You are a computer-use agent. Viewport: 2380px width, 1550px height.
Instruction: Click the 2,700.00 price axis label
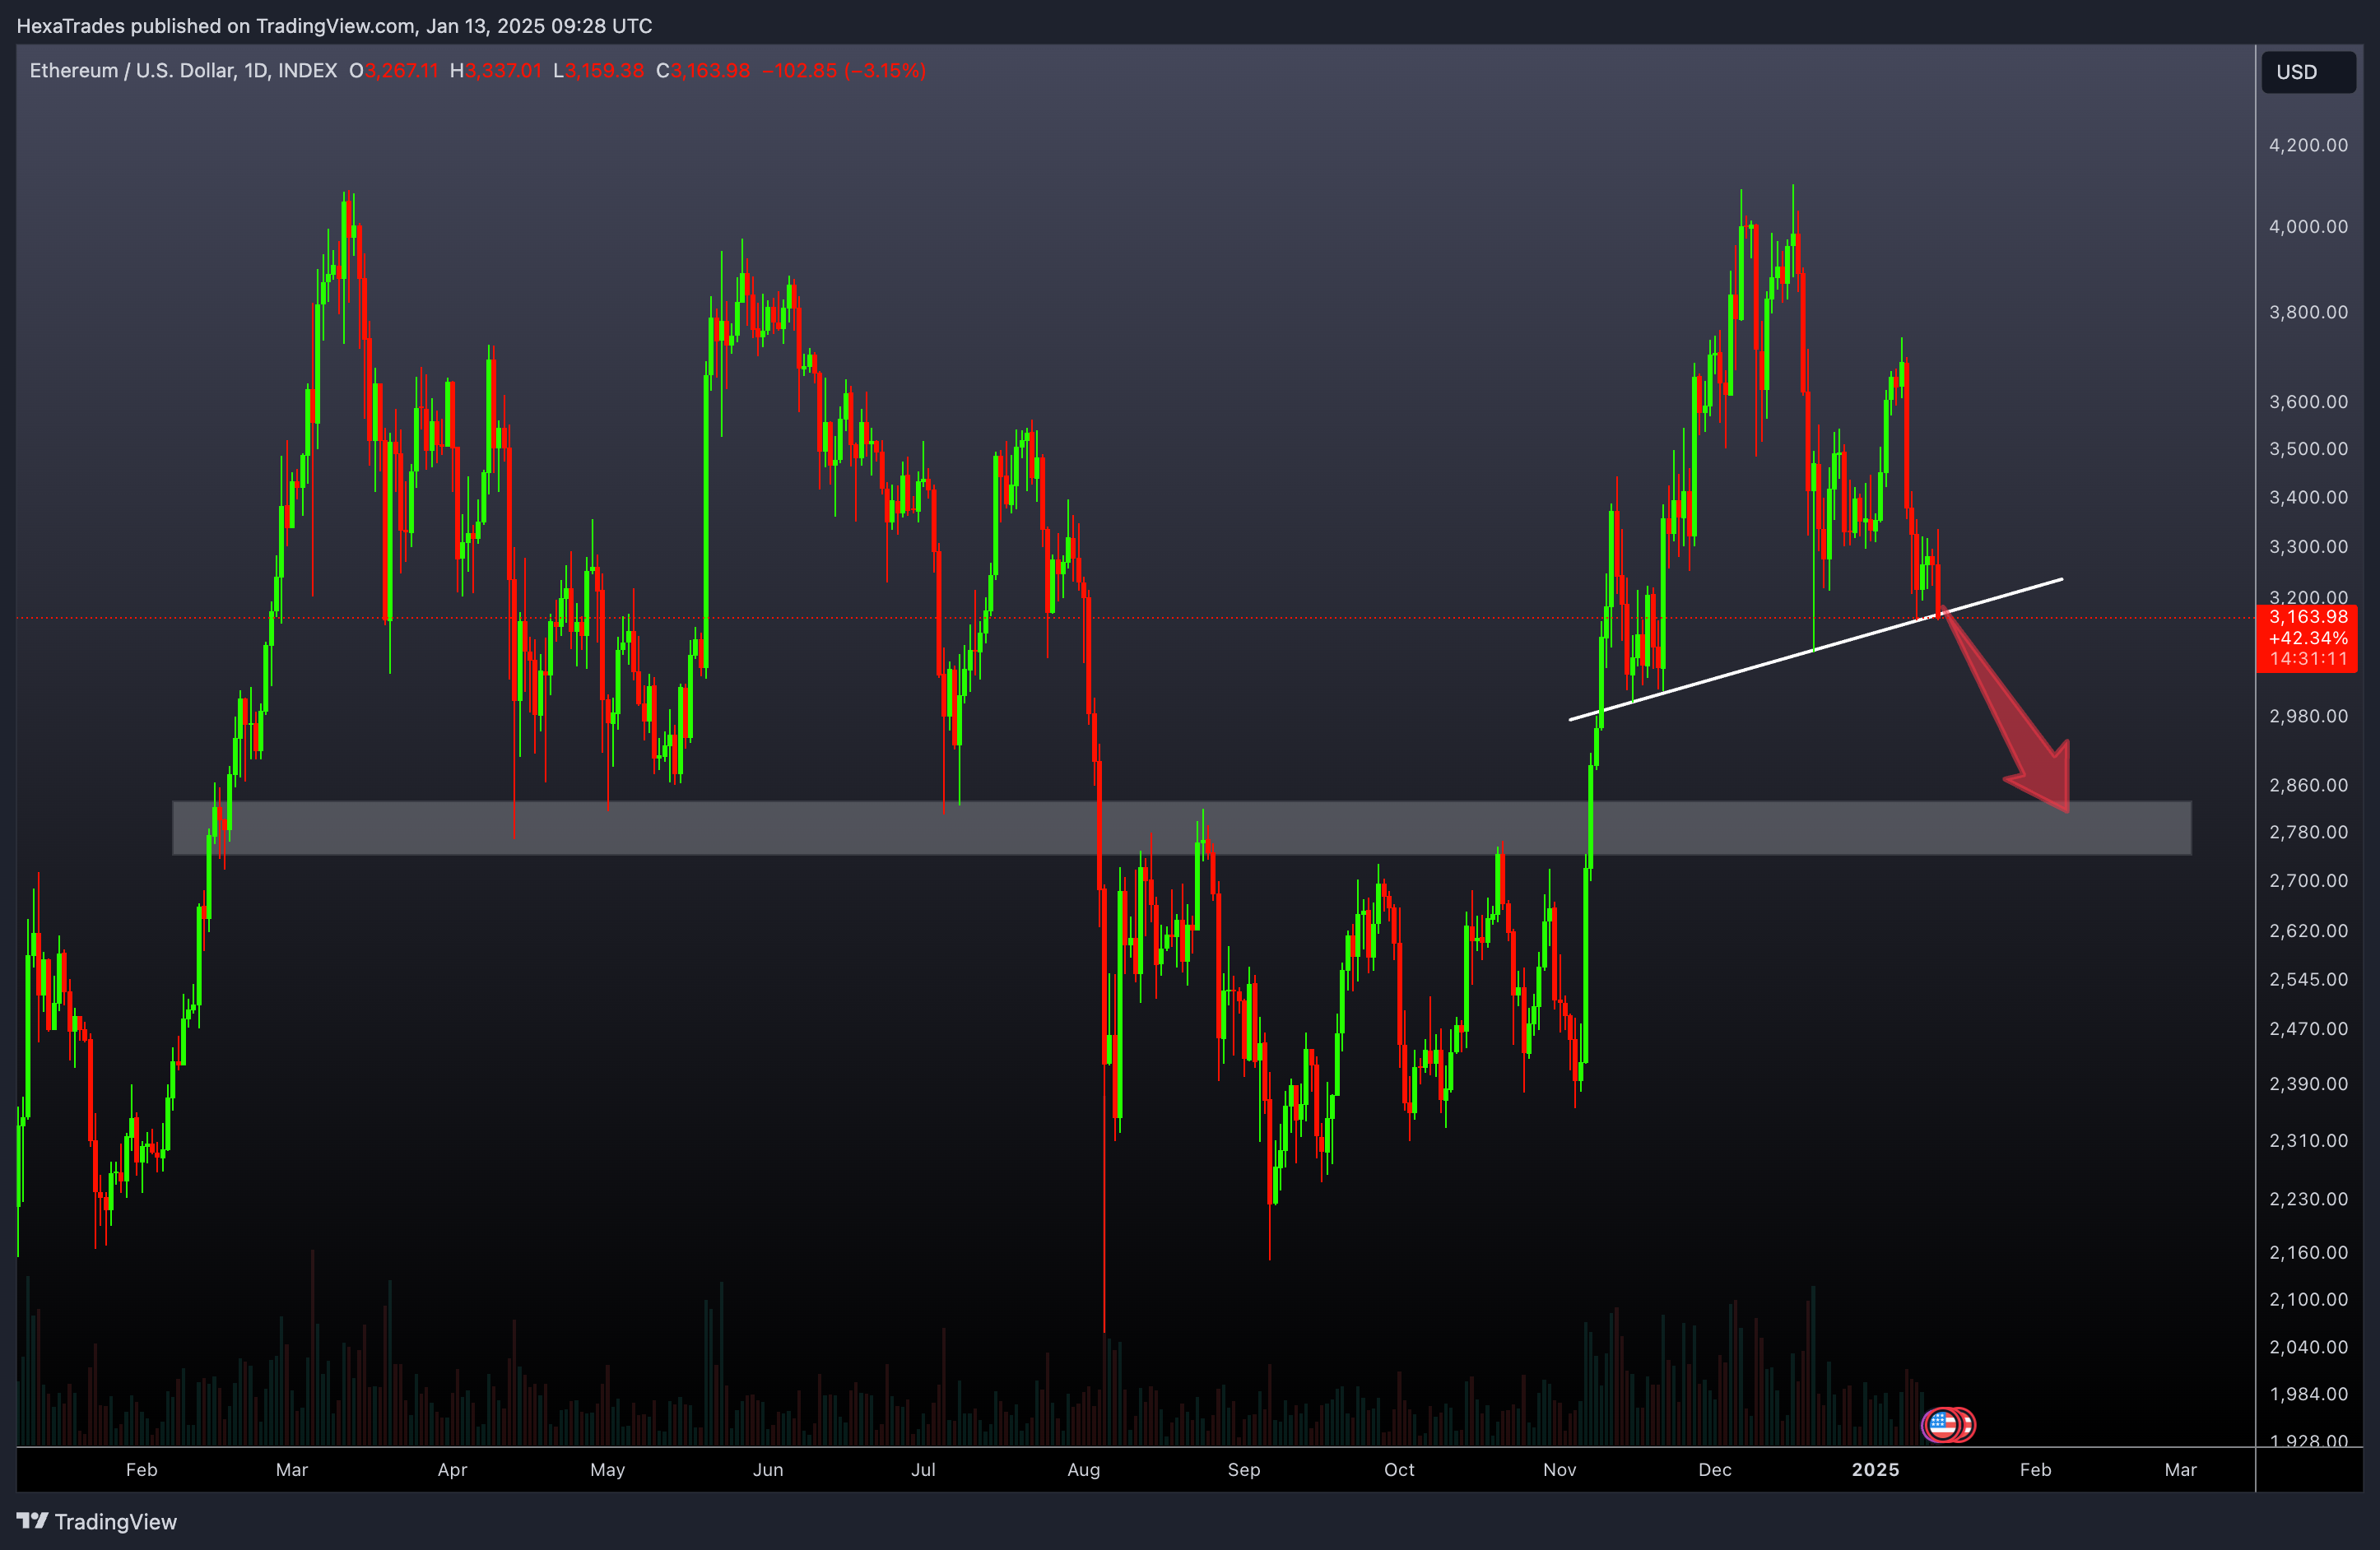(2308, 881)
